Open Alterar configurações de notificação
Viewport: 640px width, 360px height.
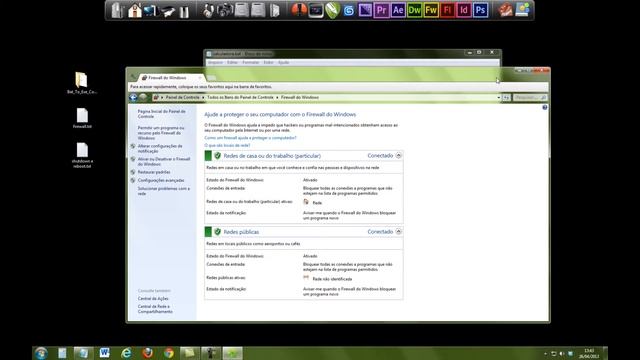[x=160, y=149]
